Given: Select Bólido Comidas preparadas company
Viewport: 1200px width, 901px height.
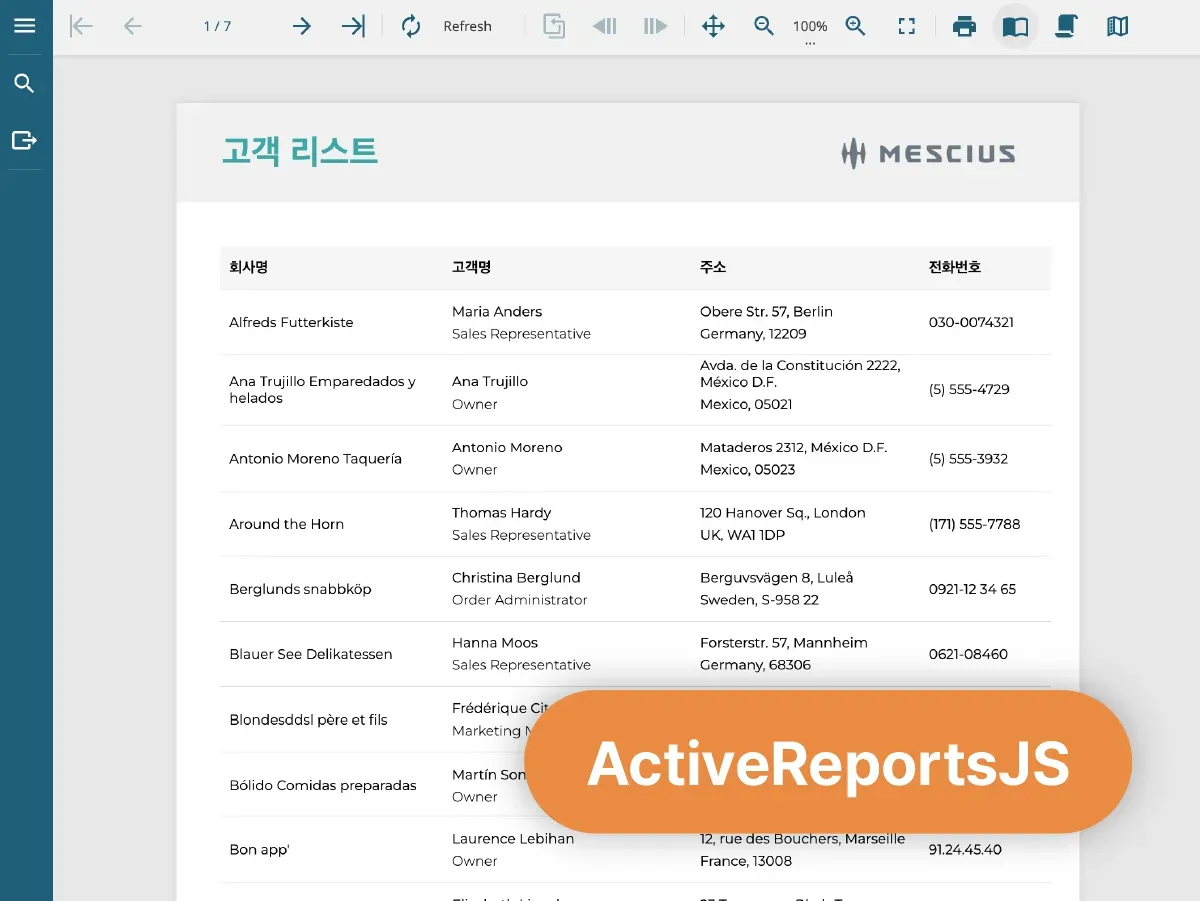Looking at the screenshot, I should (322, 785).
